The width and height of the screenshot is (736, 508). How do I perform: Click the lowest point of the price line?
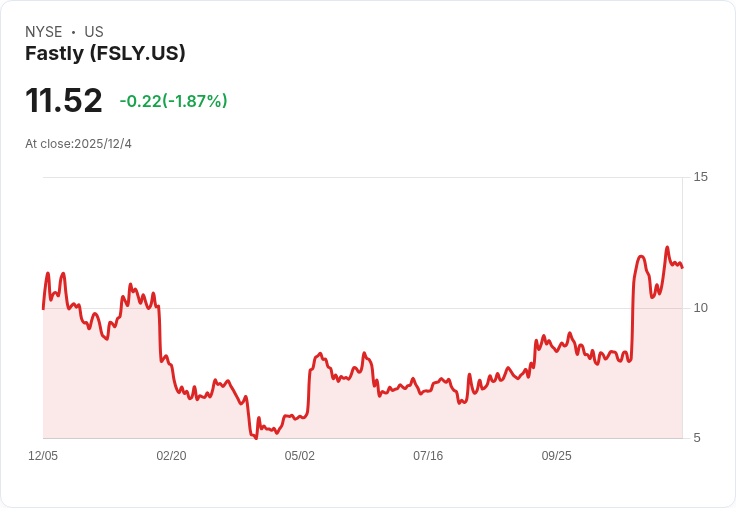256,437
